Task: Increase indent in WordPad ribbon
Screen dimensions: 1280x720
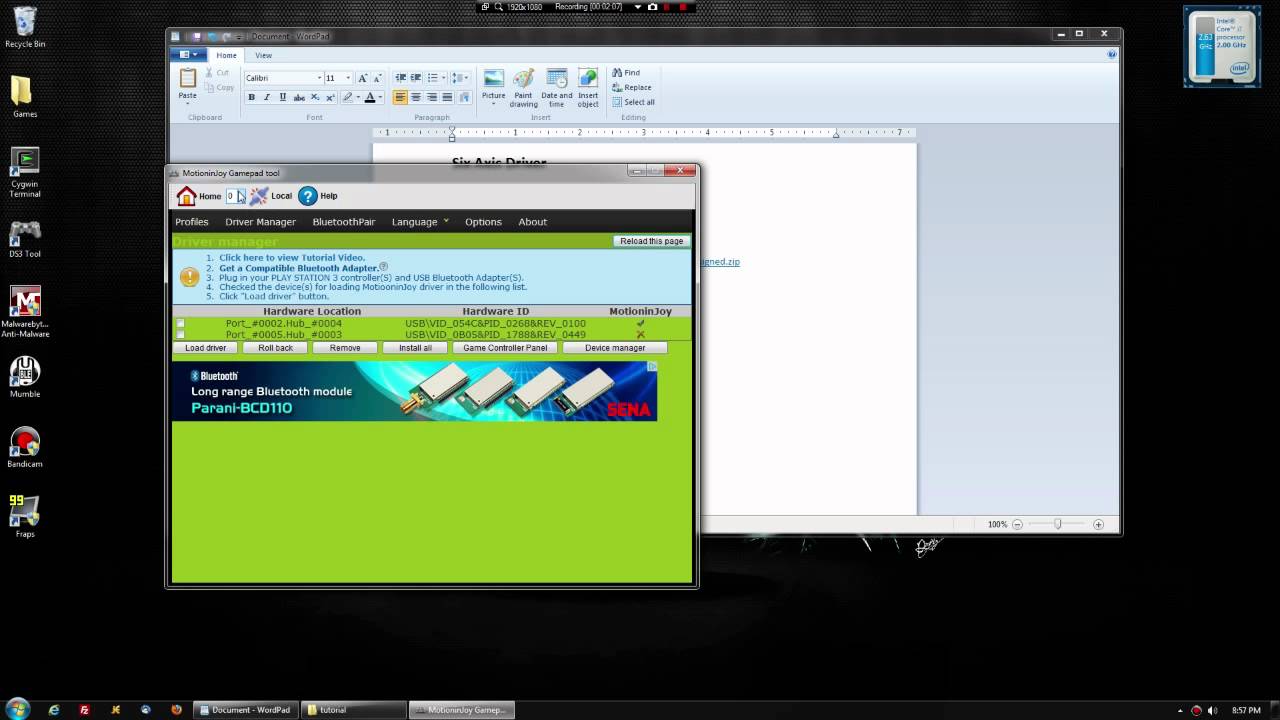Action: pos(416,78)
